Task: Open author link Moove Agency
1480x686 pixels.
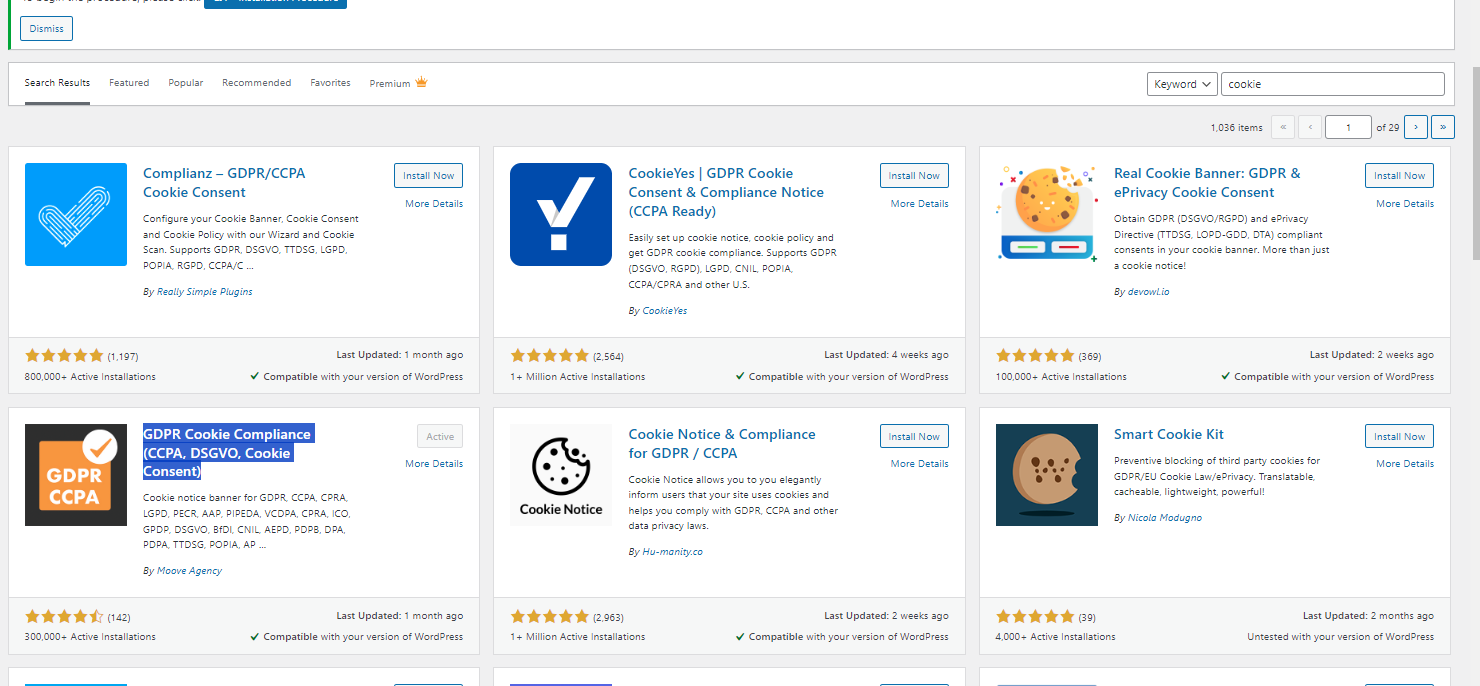Action: 189,571
